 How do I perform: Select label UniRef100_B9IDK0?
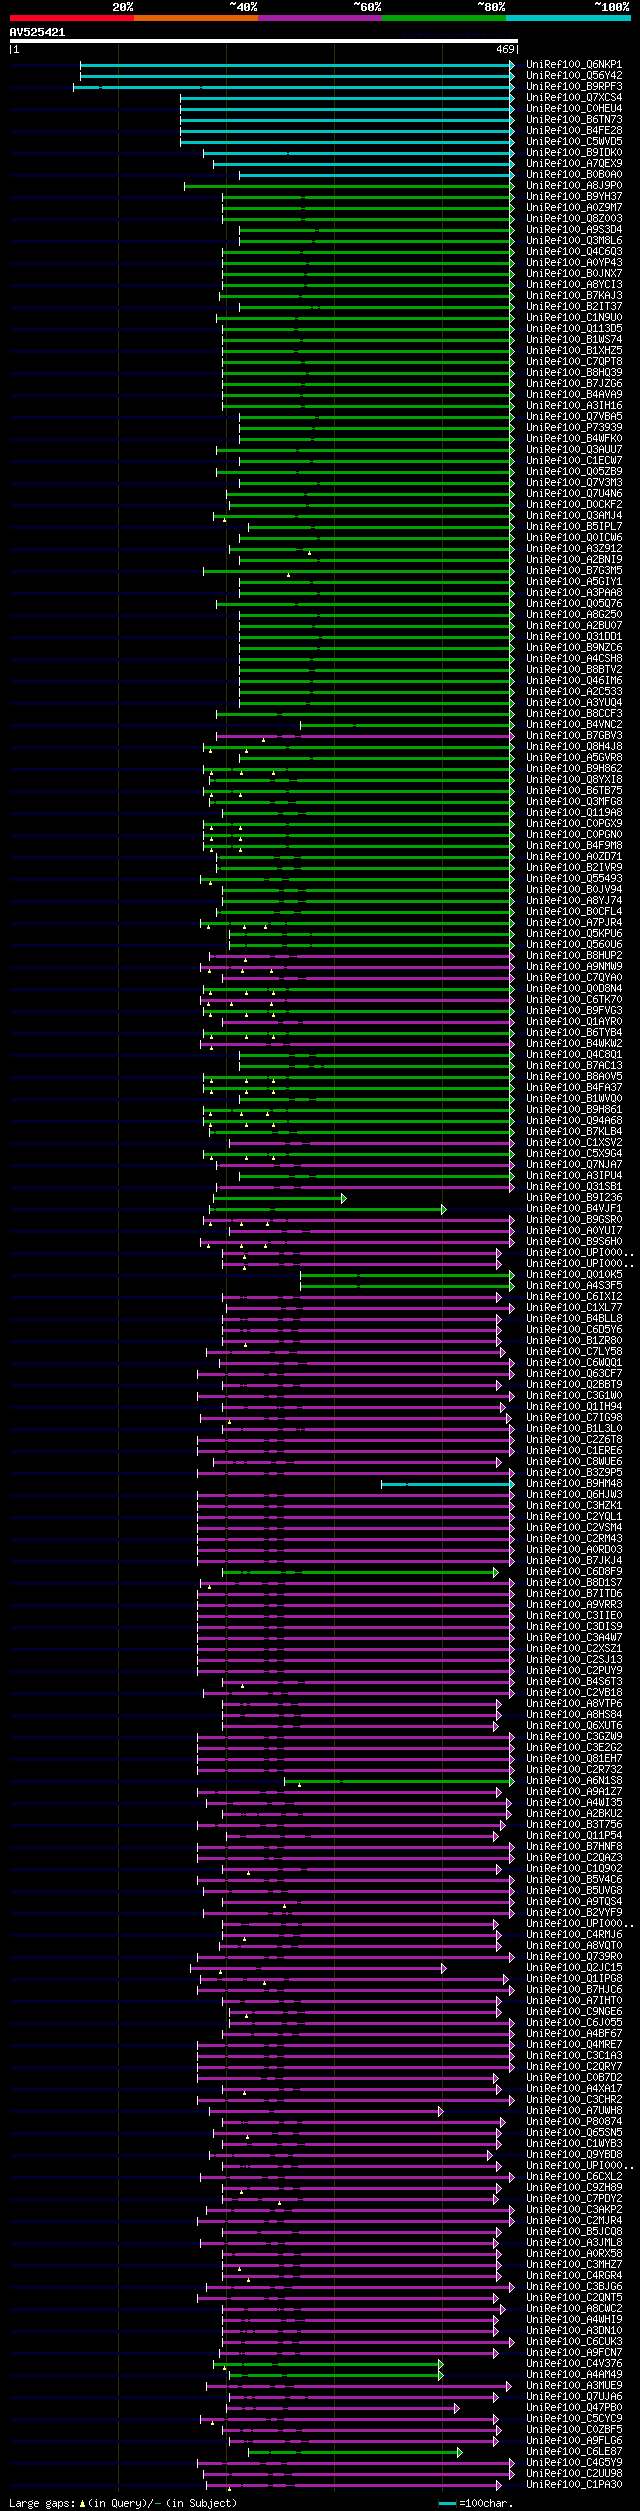coord(574,153)
